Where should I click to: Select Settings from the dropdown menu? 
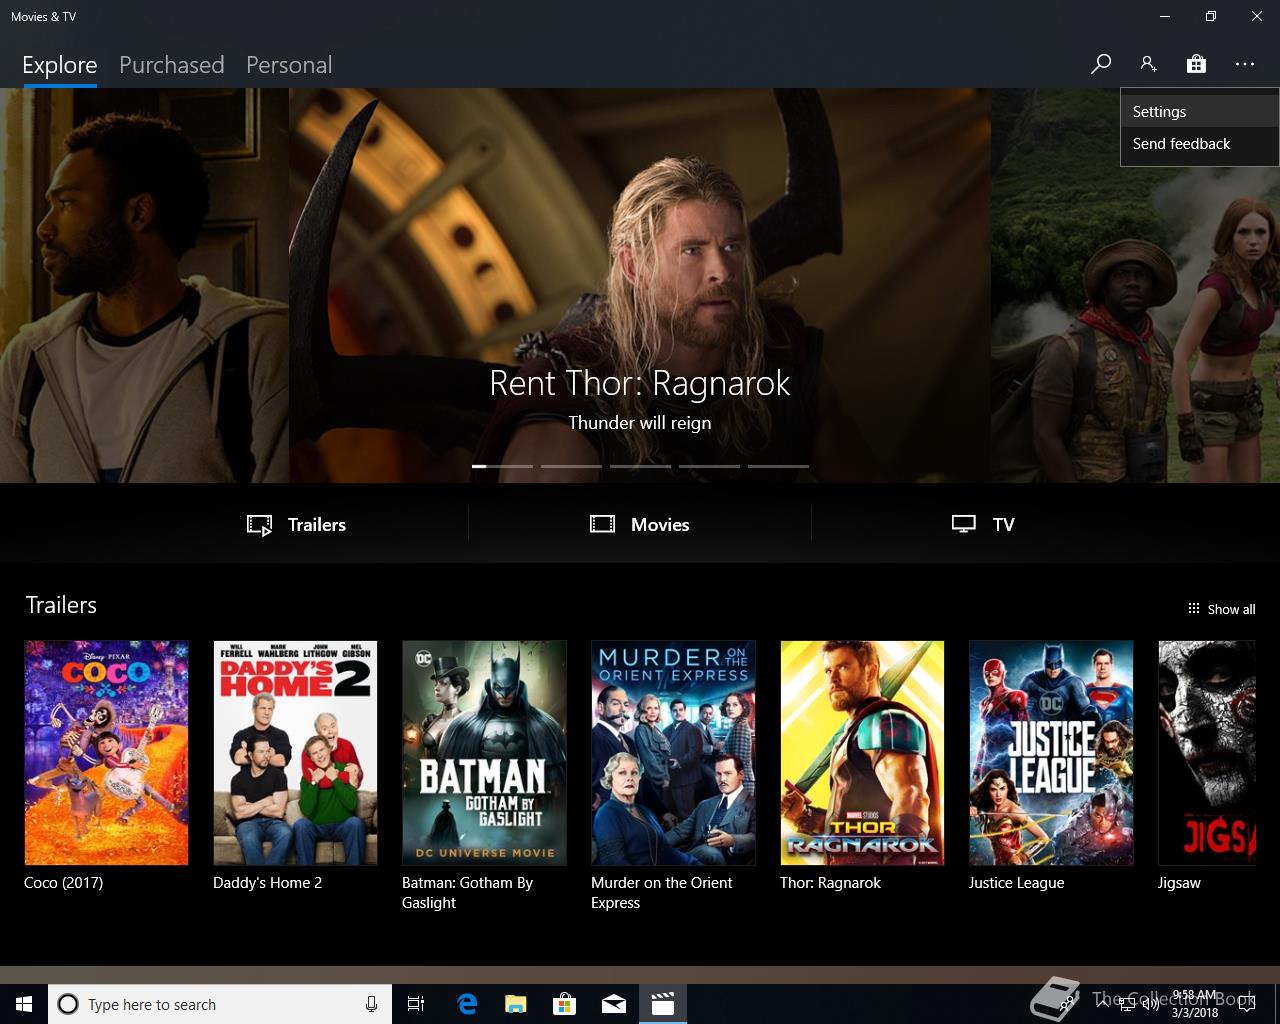tap(1199, 112)
